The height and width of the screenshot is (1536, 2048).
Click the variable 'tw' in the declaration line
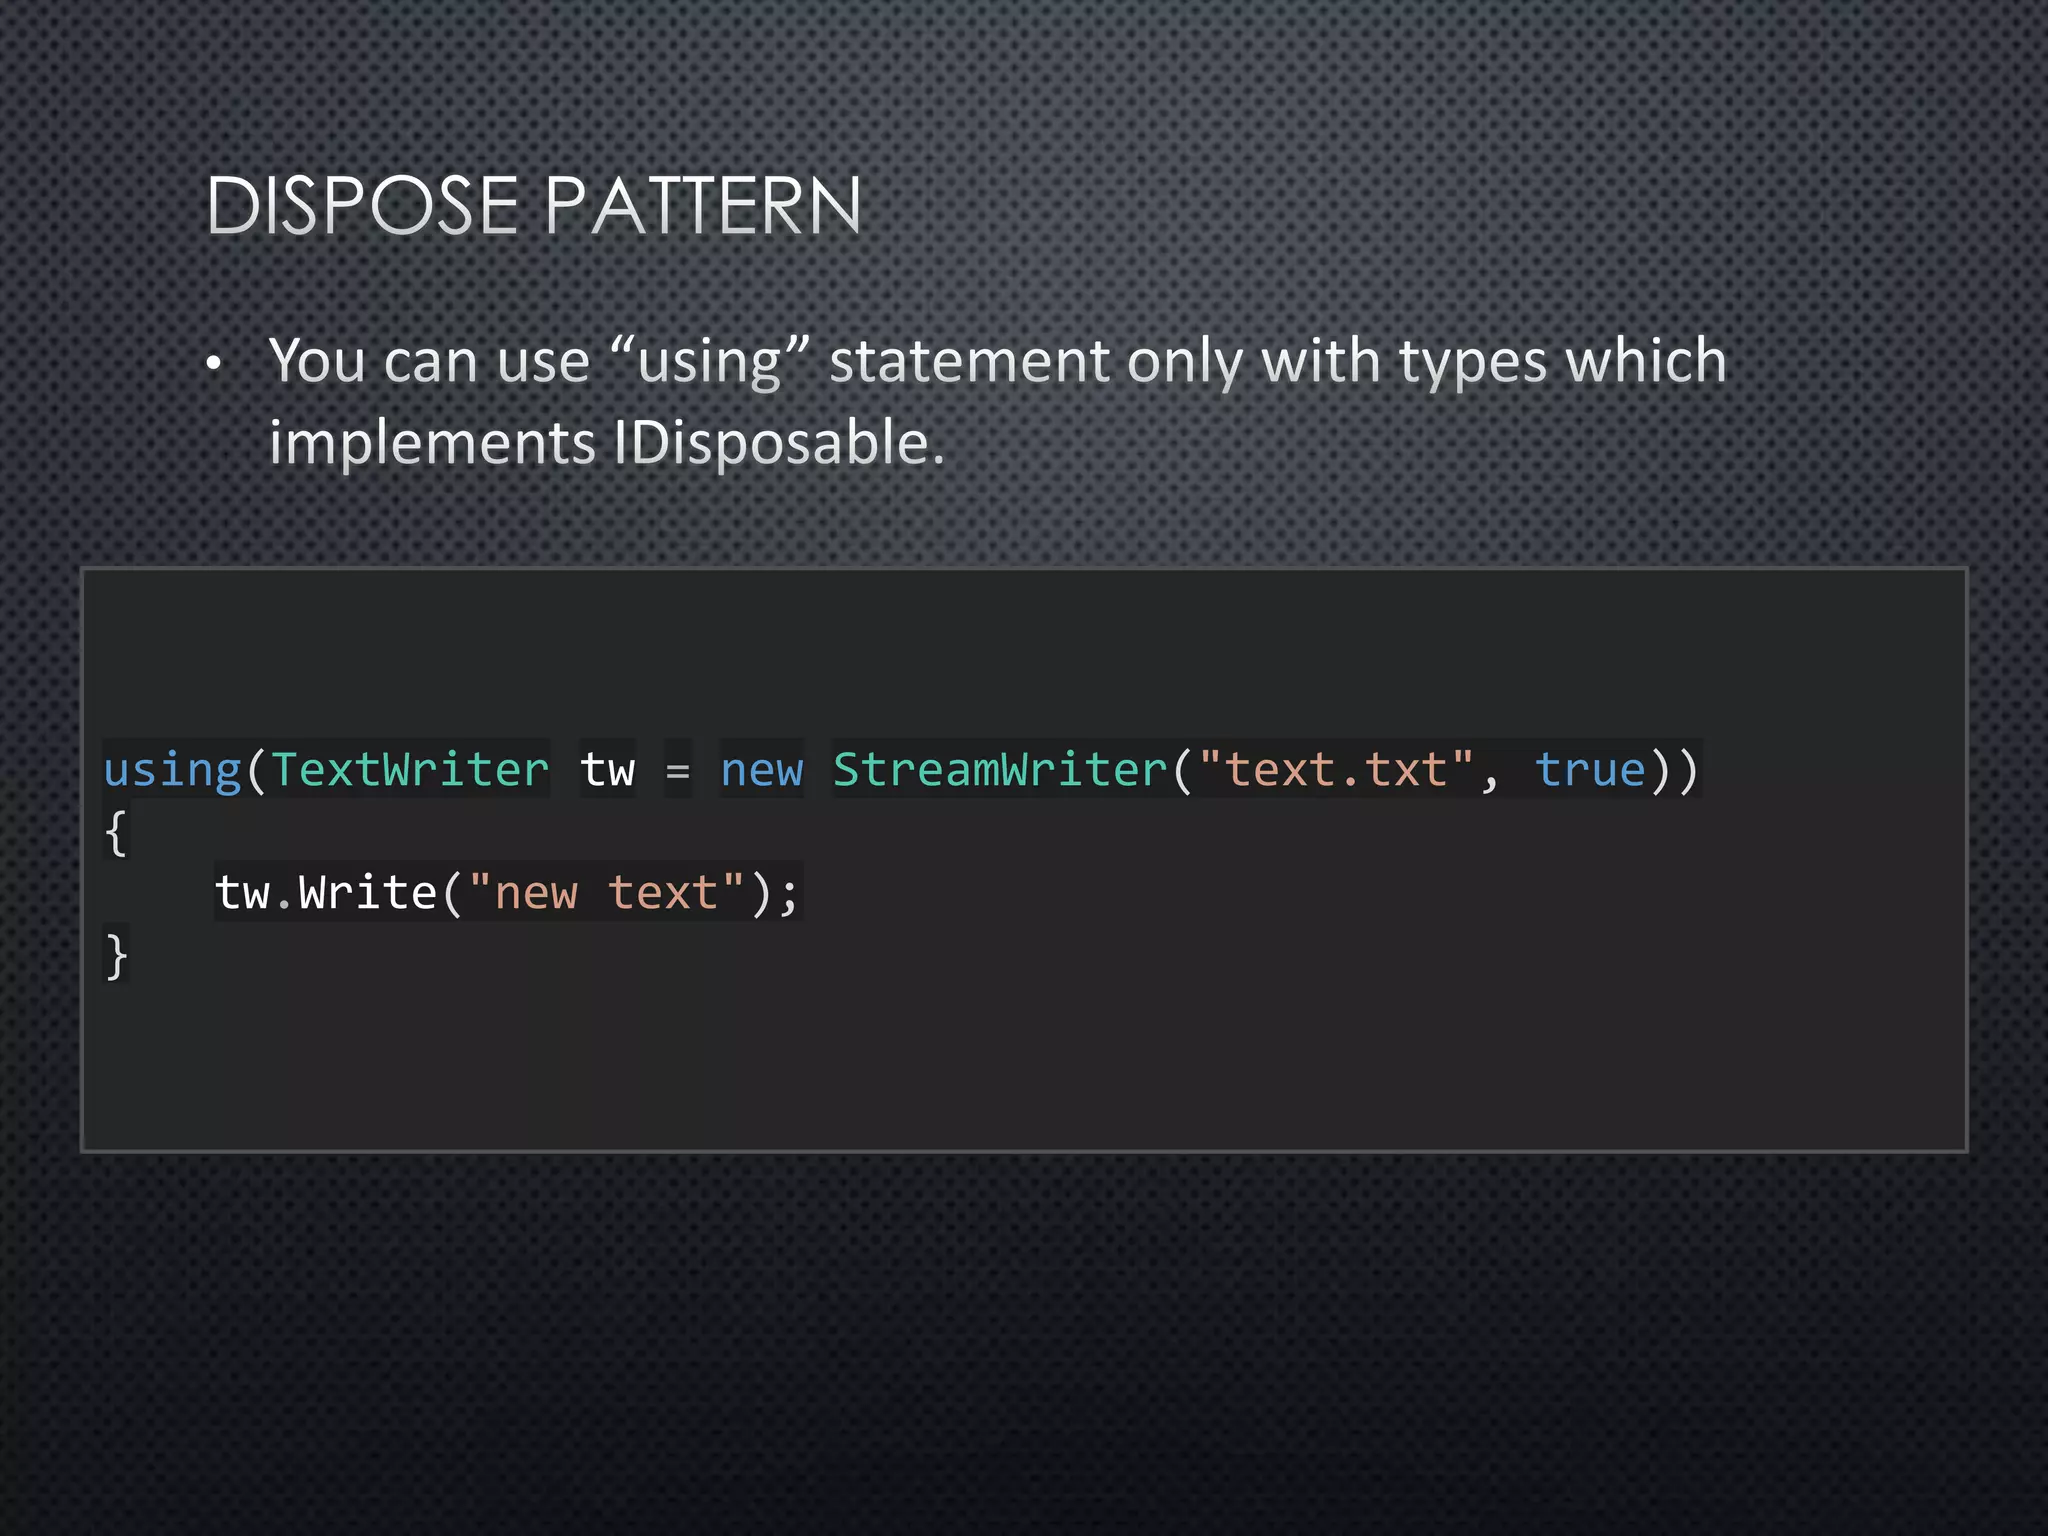(608, 770)
